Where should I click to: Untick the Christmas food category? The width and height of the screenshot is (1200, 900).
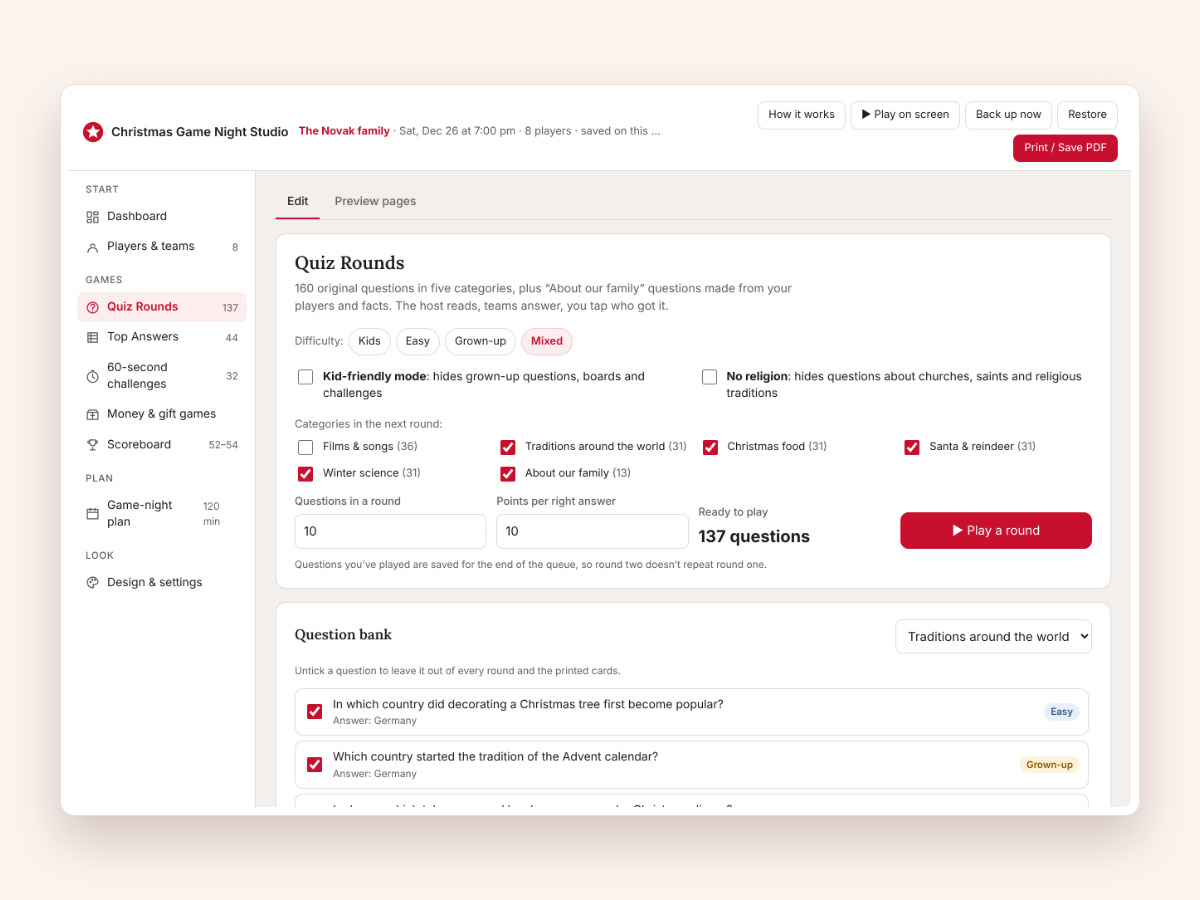[710, 447]
